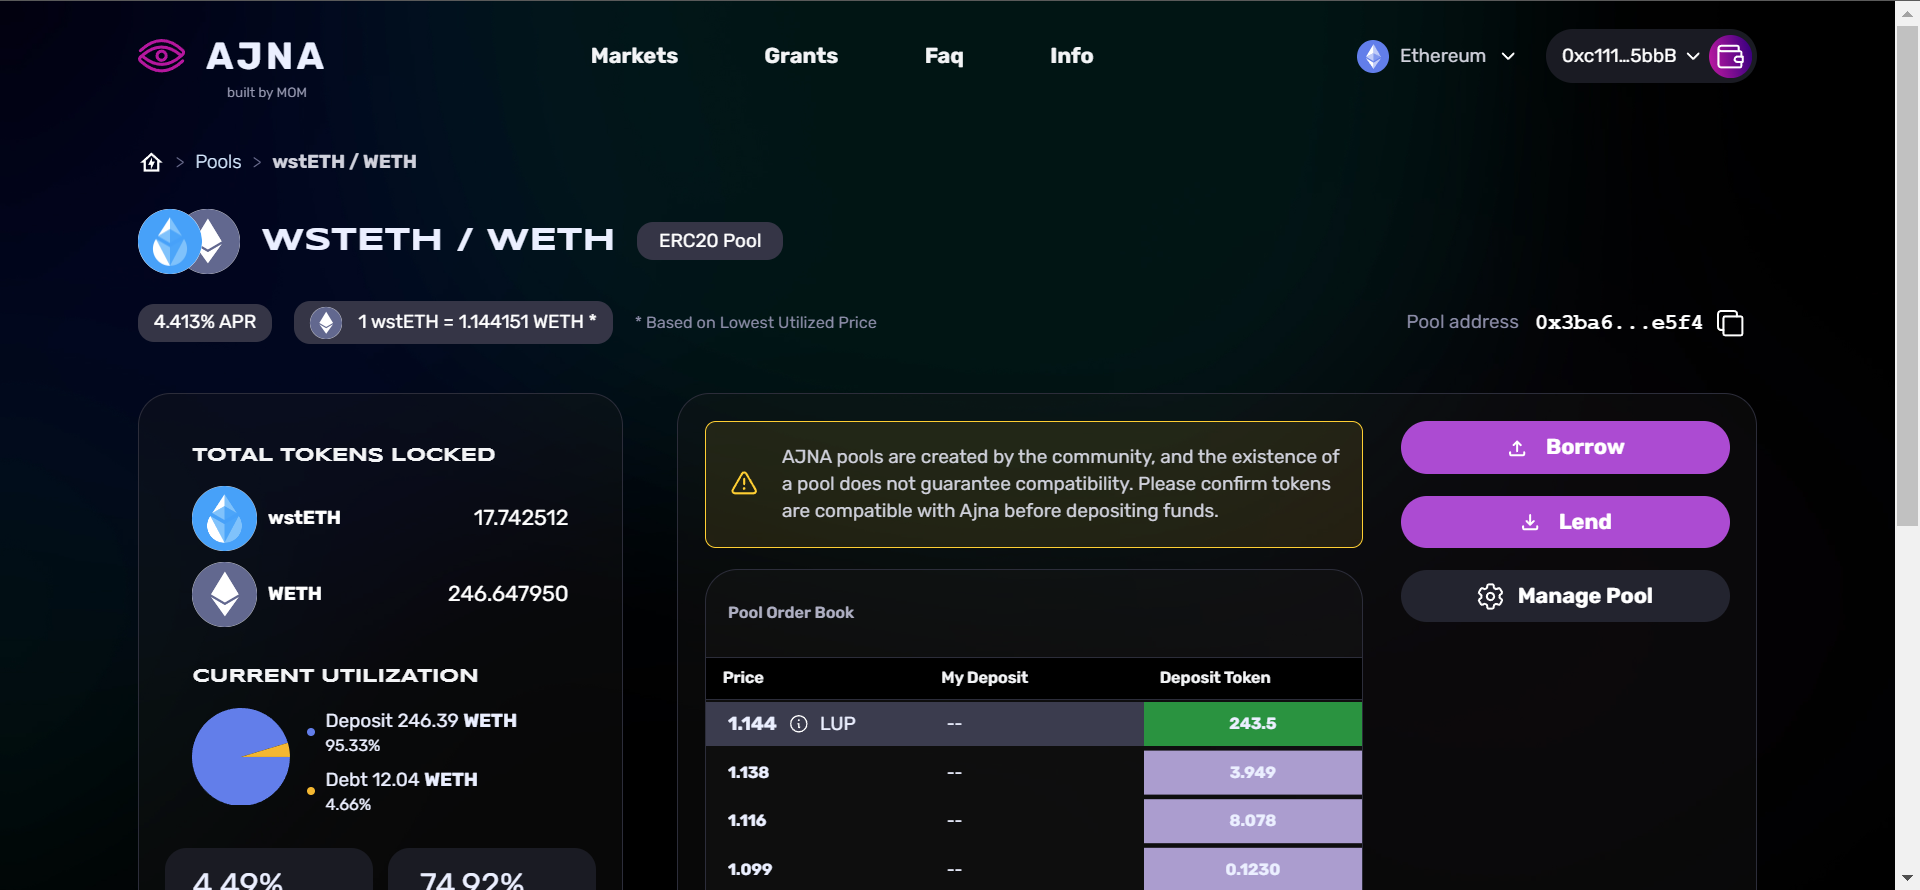Select the 8.078 deposit bar
Screen dimensions: 1920x890
point(1253,821)
